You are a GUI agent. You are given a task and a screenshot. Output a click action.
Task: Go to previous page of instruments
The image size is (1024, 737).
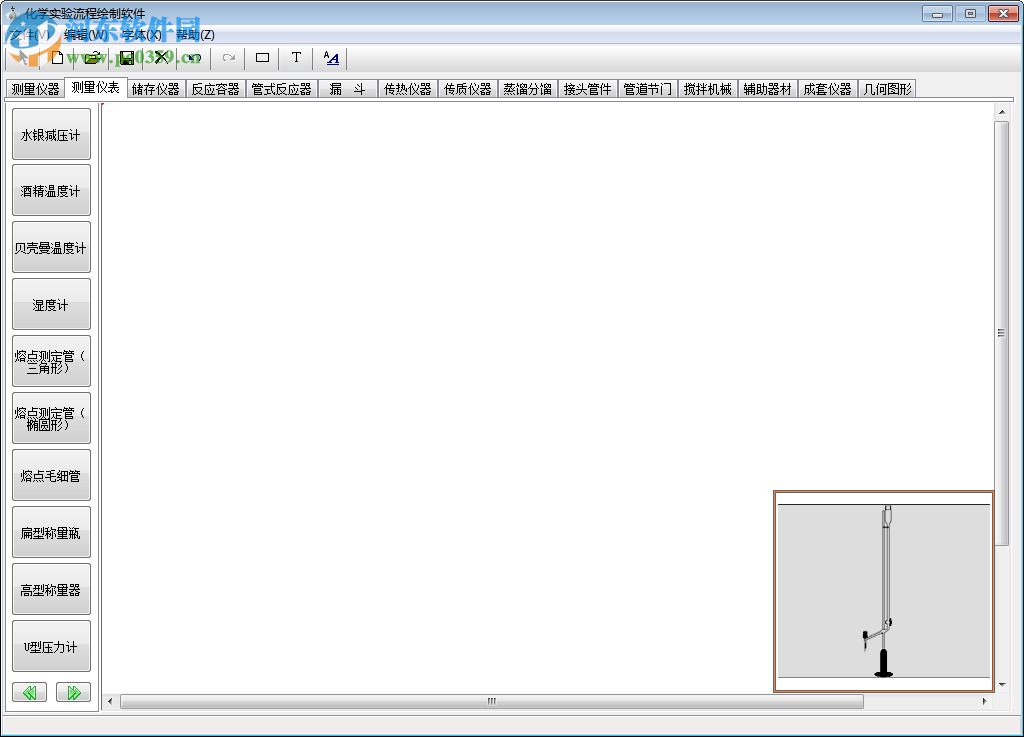(x=29, y=692)
